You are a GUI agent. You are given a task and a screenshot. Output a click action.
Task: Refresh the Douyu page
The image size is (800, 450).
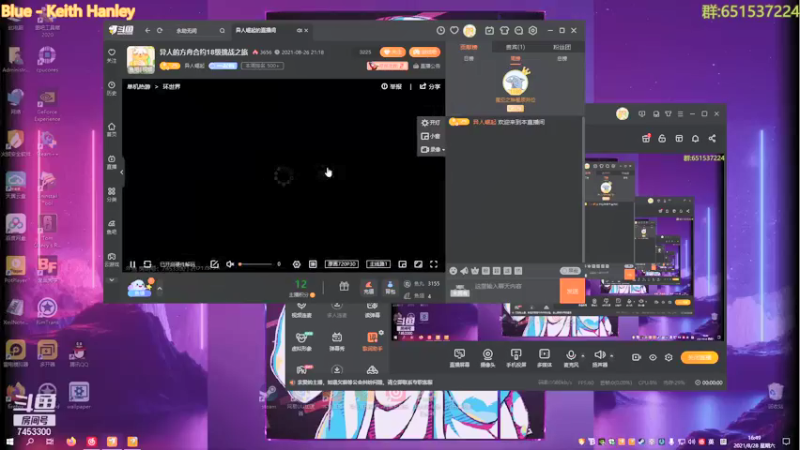160,31
